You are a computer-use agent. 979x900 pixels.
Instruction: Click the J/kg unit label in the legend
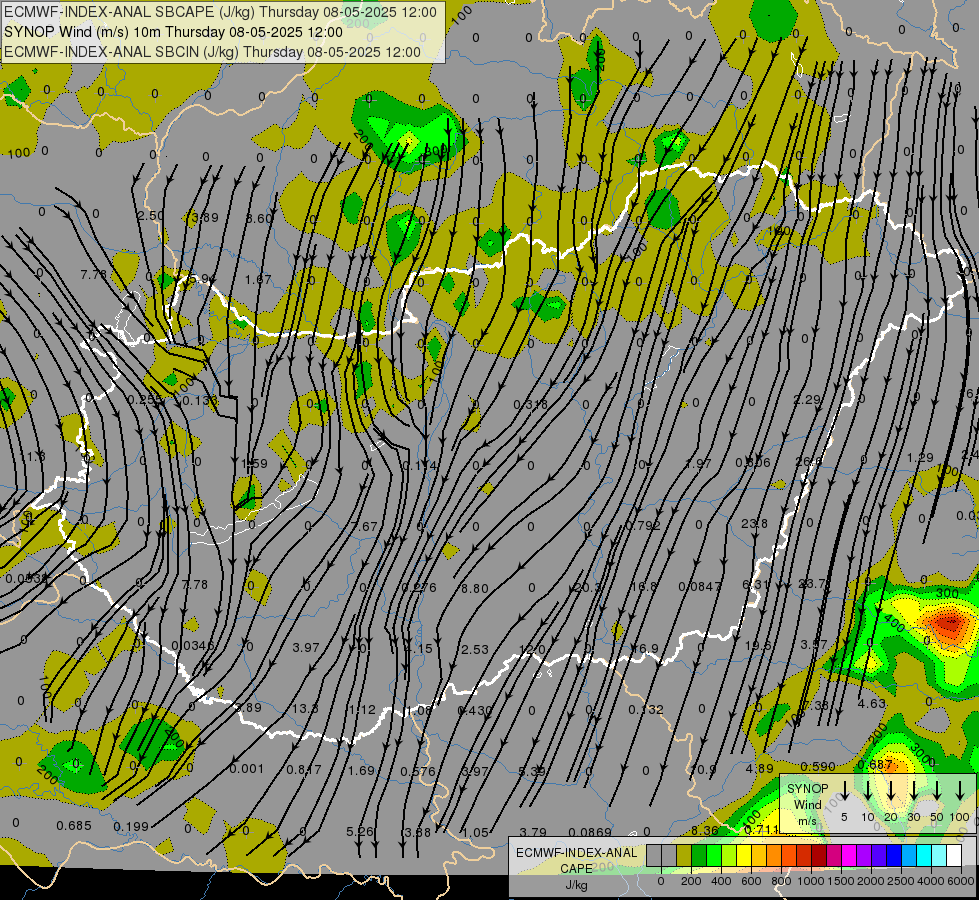click(576, 885)
